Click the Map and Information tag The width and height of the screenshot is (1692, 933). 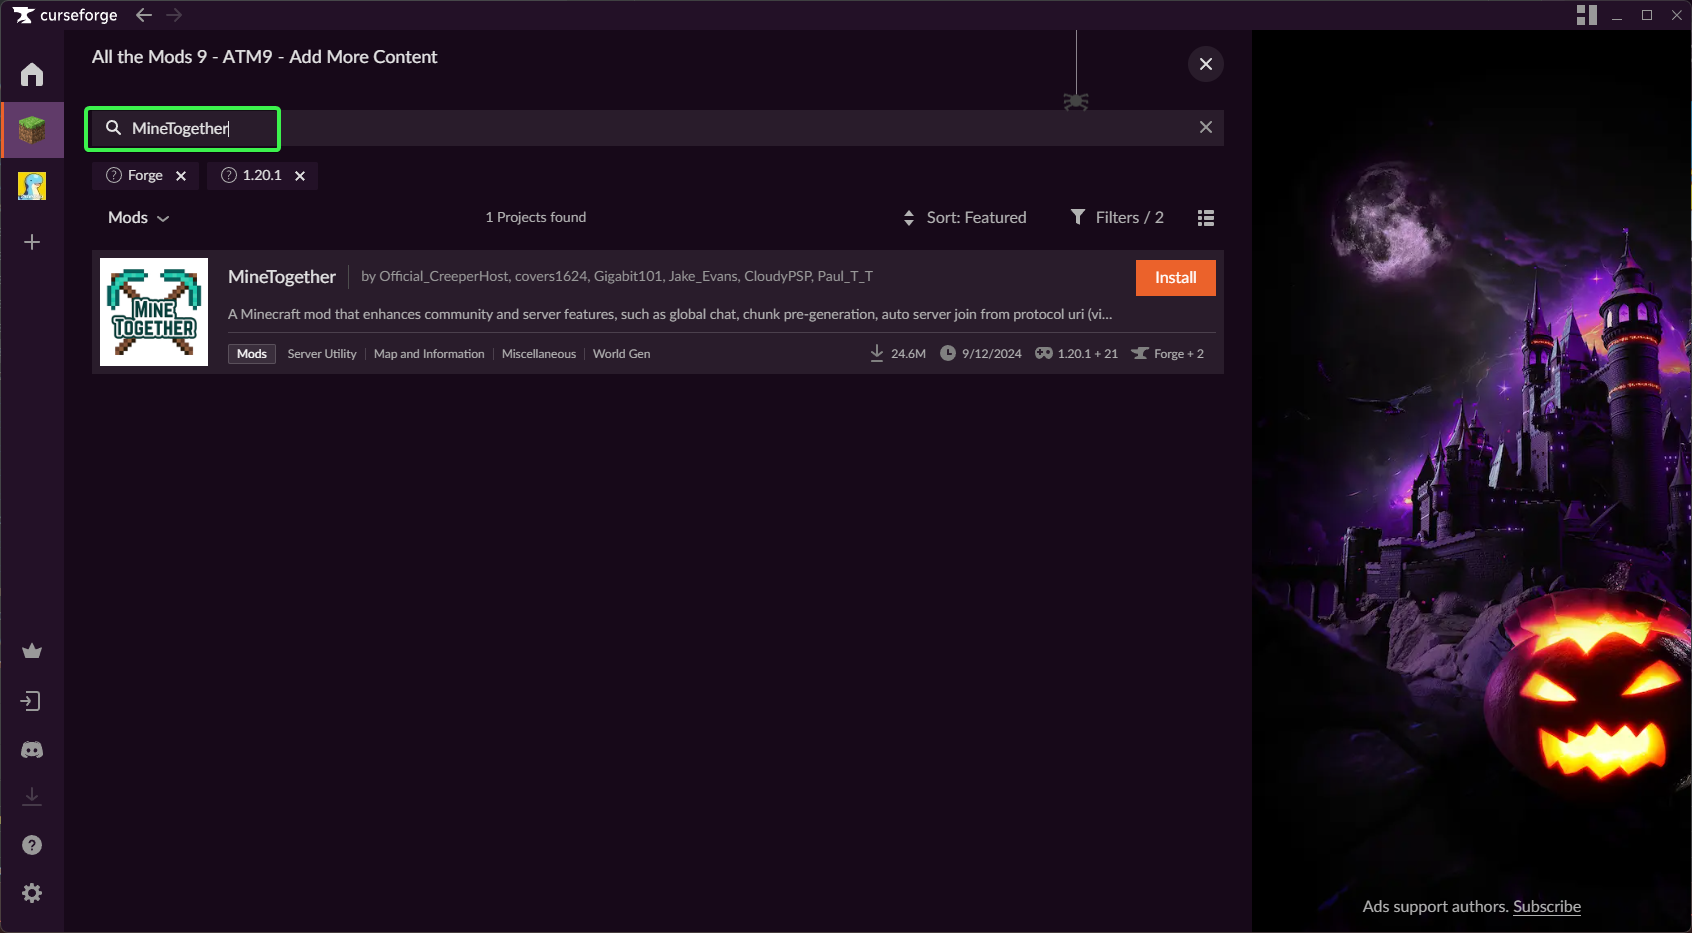coord(429,354)
